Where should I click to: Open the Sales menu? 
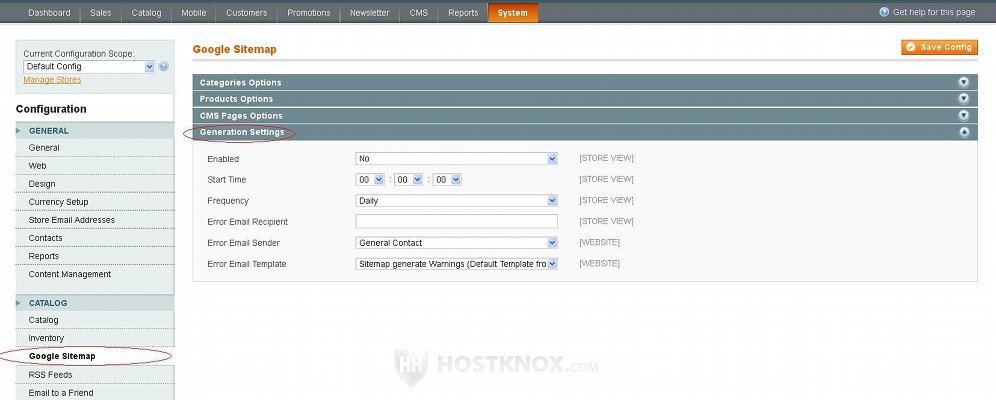100,13
